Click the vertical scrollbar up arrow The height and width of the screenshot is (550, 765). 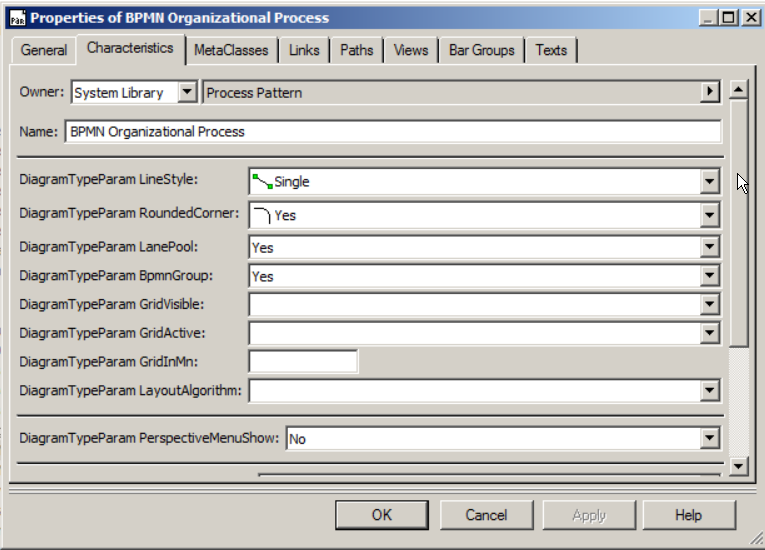(x=739, y=90)
